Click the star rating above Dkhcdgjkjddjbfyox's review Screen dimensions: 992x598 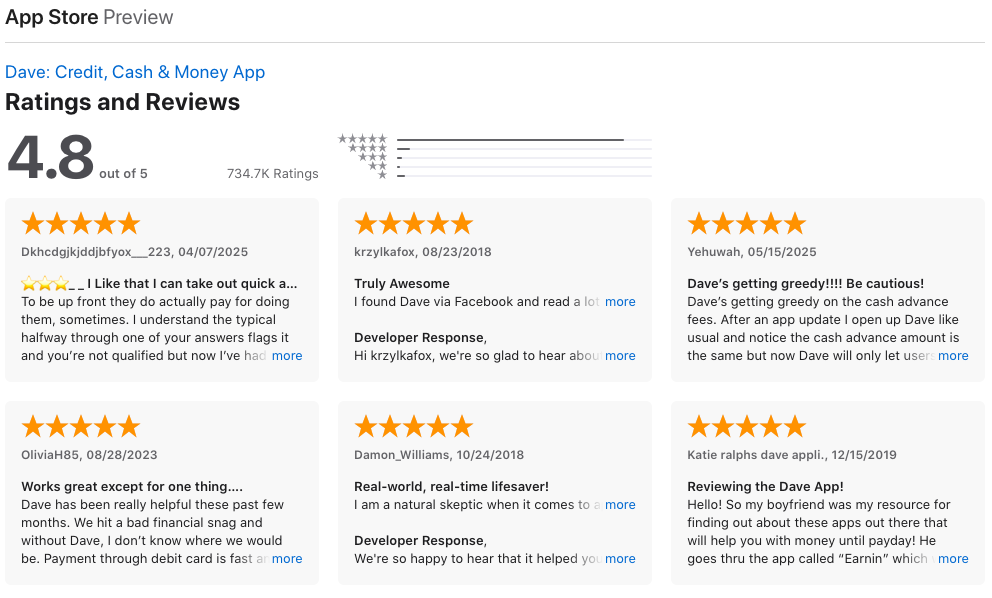coord(80,222)
